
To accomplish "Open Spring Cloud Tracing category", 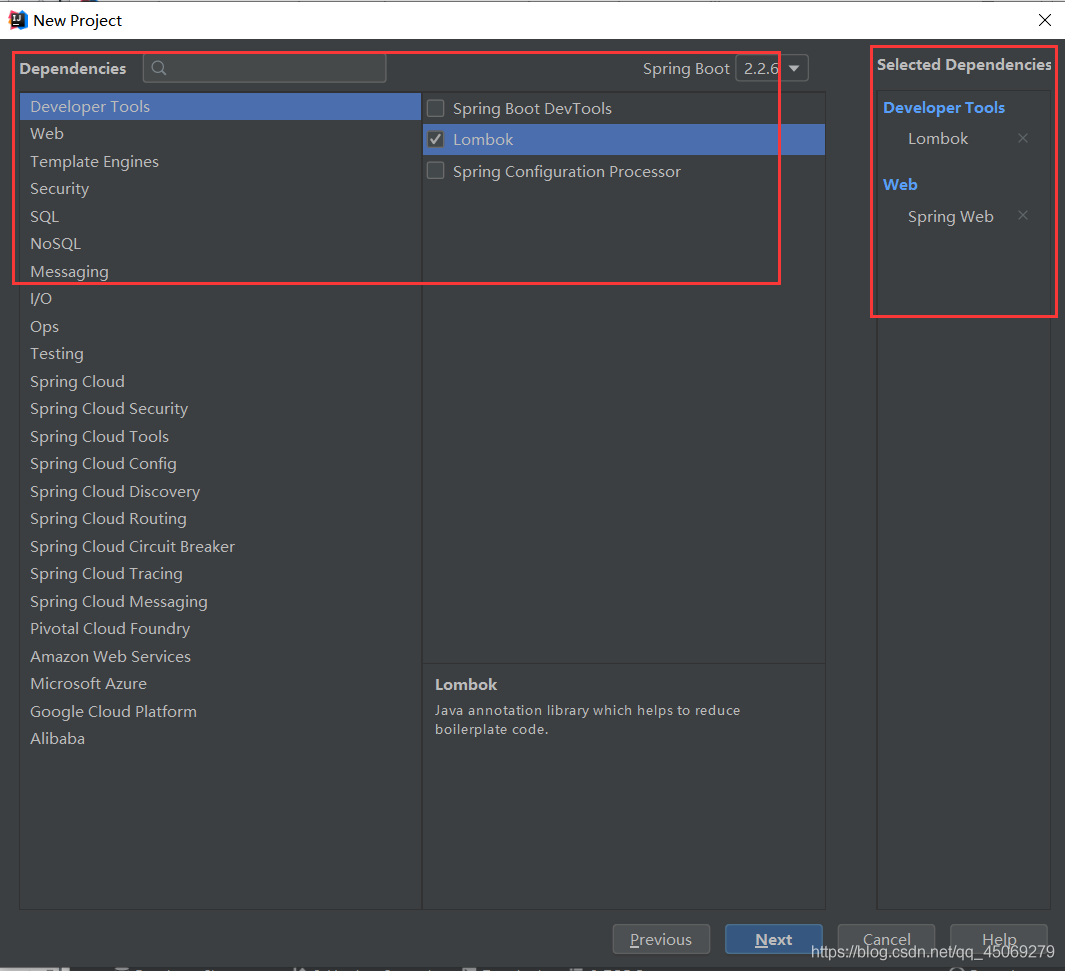I will [221, 574].
